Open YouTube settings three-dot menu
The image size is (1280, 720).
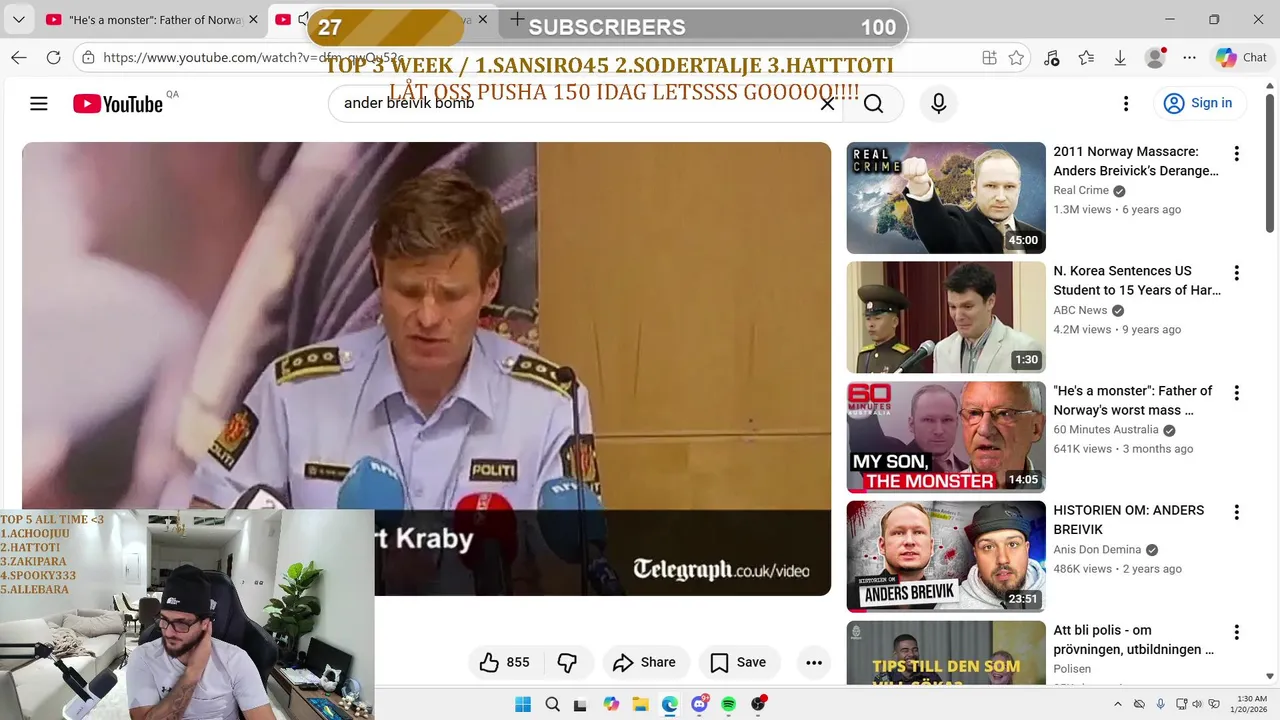point(1126,103)
